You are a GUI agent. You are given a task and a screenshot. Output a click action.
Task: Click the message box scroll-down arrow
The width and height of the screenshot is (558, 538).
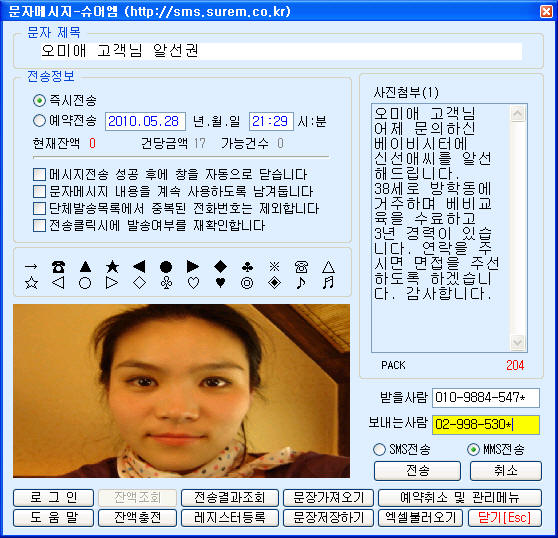517,342
